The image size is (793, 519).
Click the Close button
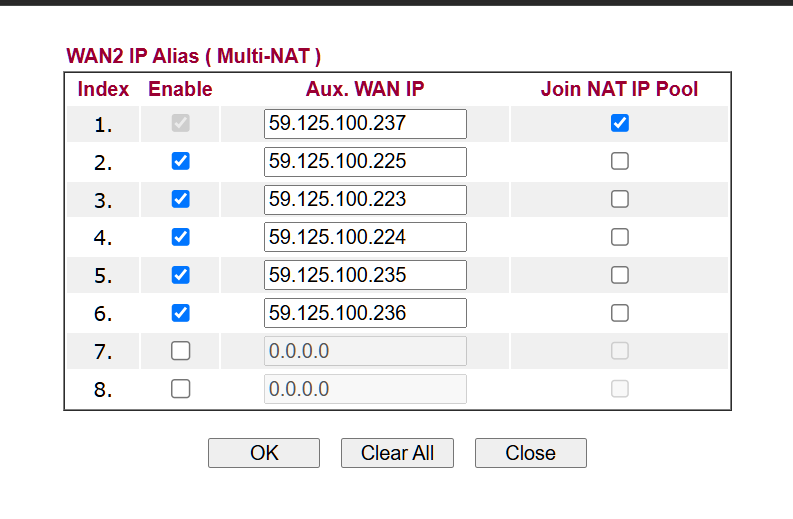click(x=530, y=453)
